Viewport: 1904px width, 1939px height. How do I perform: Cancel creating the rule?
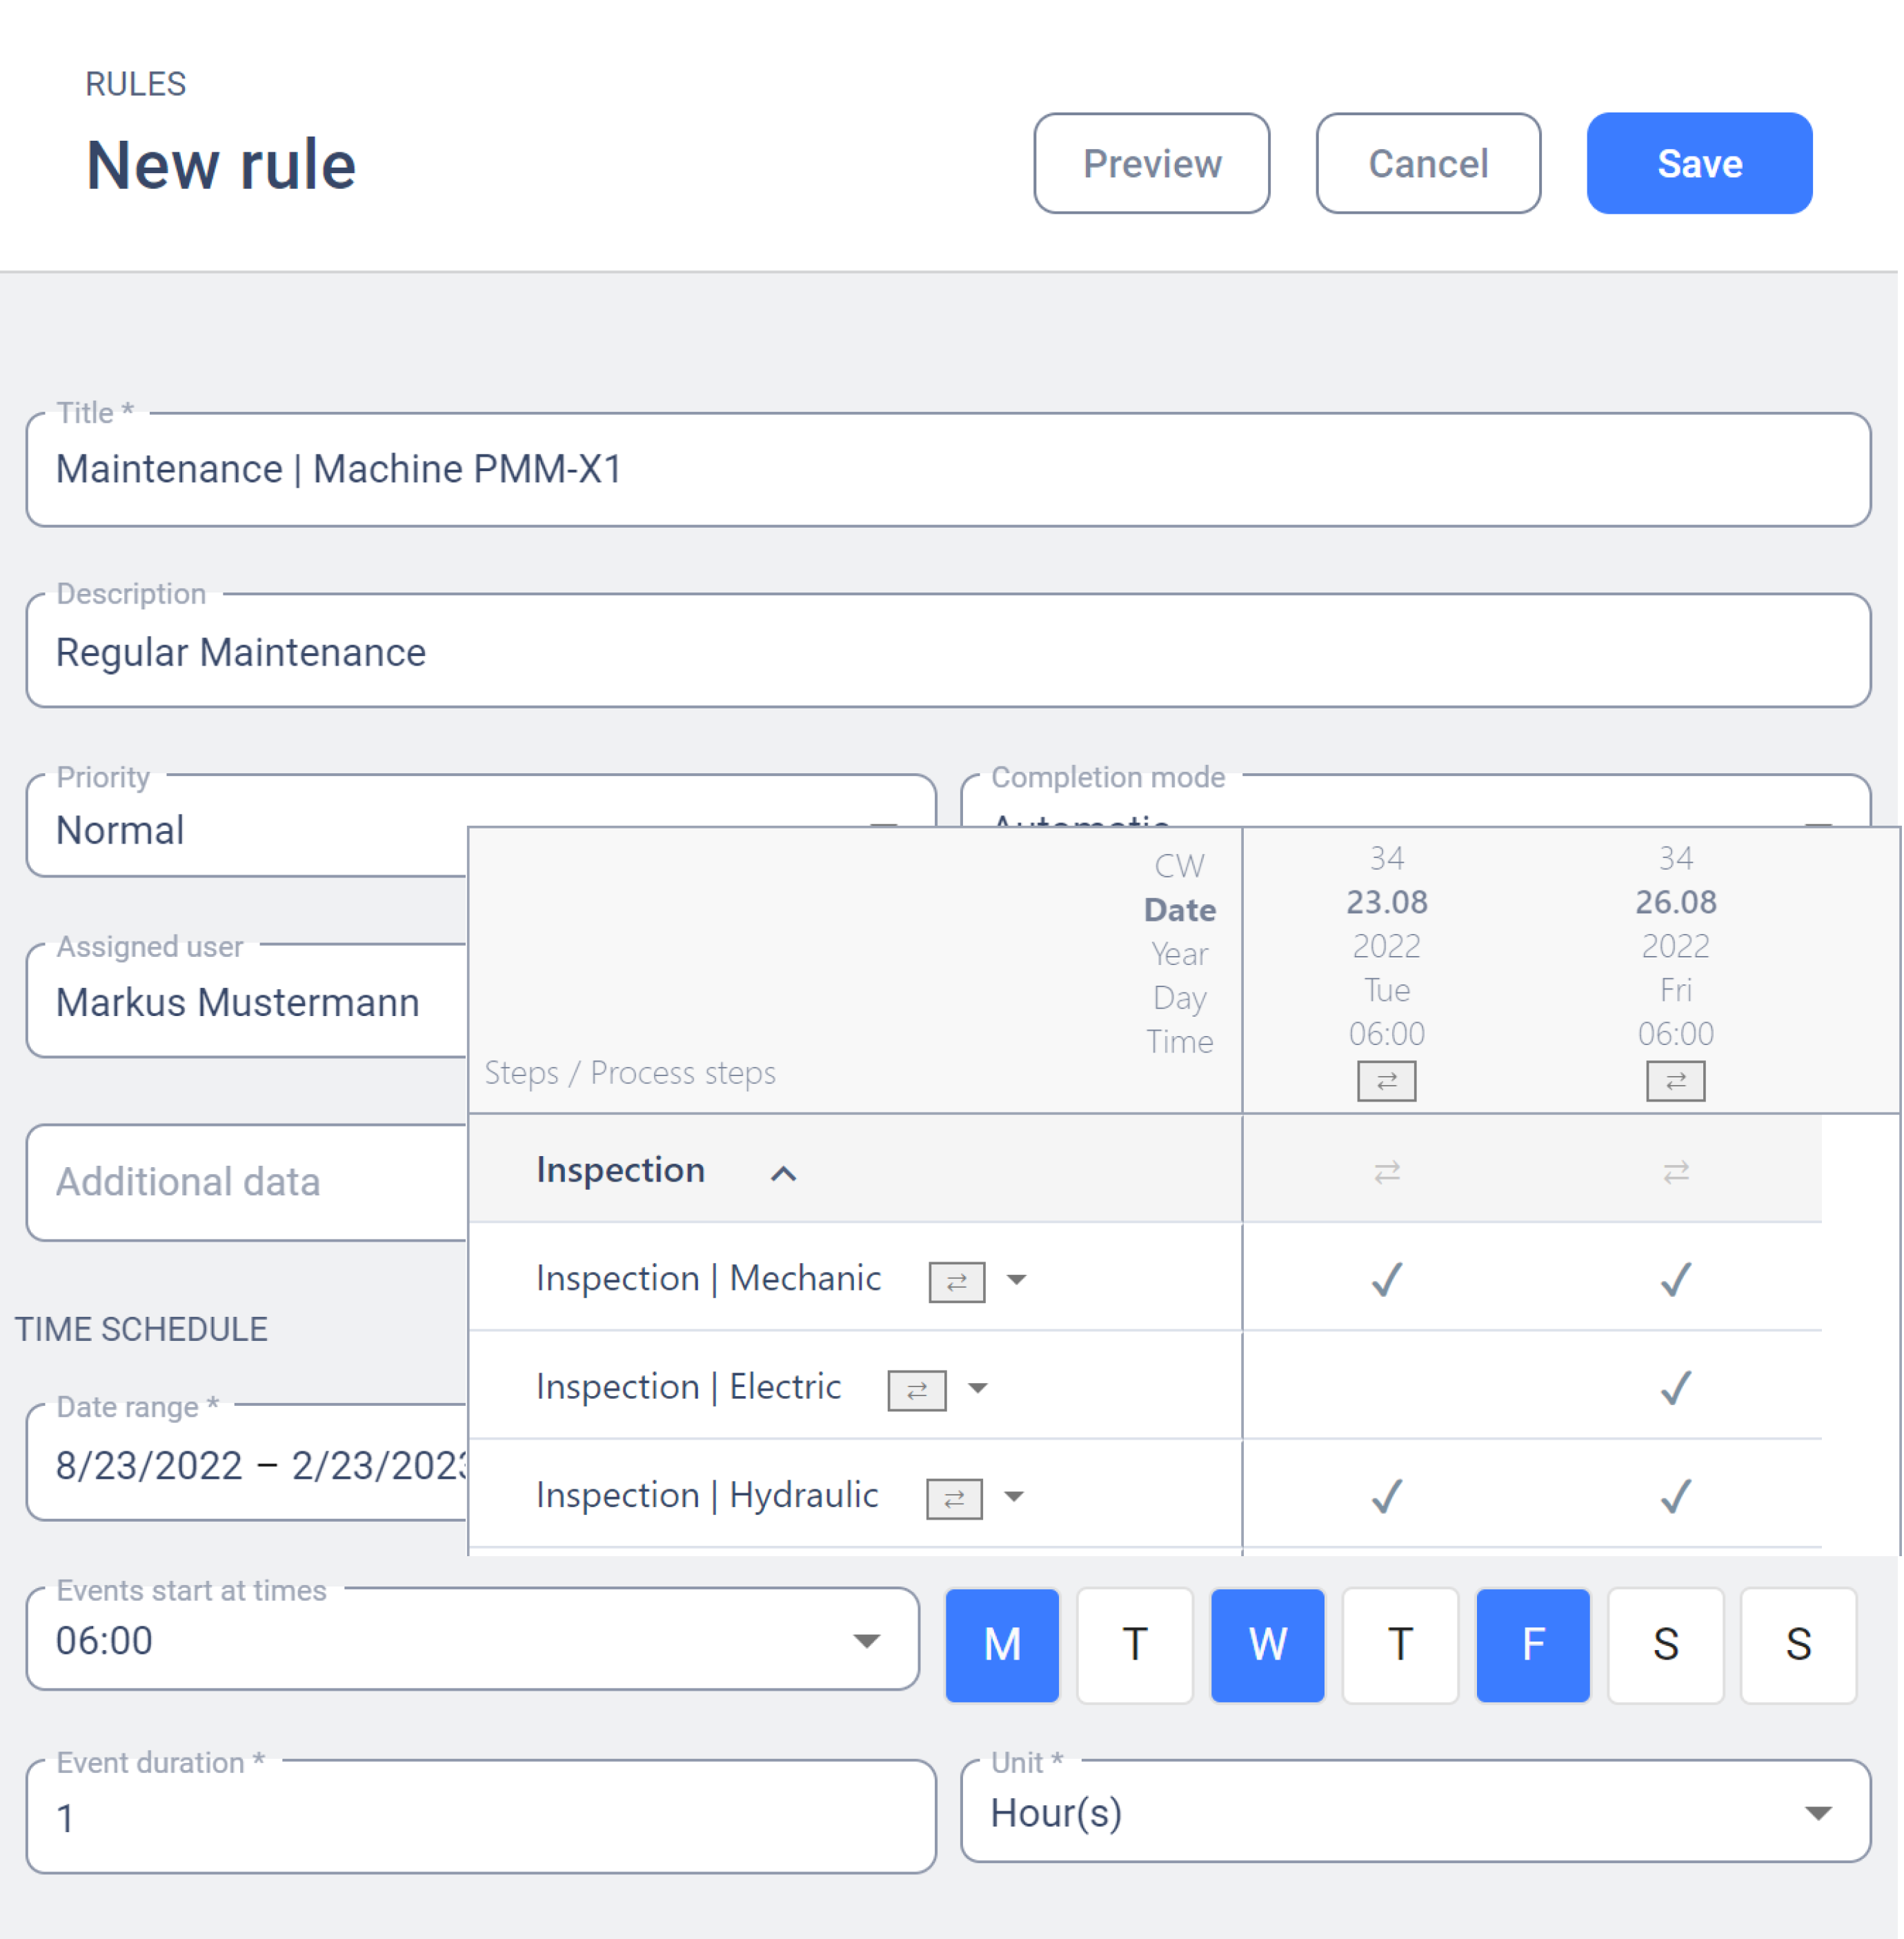point(1428,163)
